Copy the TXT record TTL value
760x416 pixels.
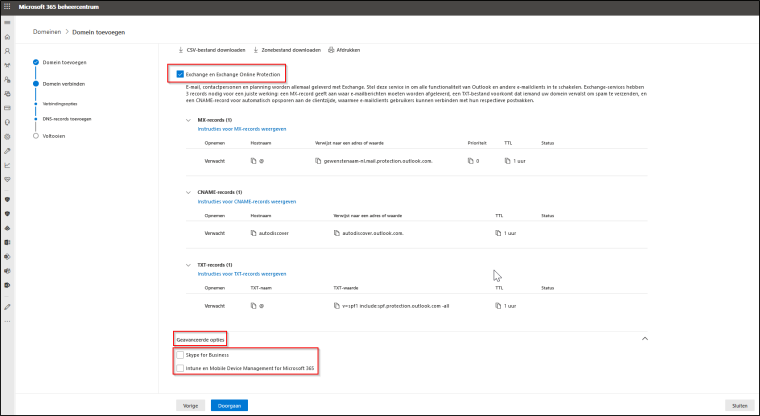(x=498, y=306)
